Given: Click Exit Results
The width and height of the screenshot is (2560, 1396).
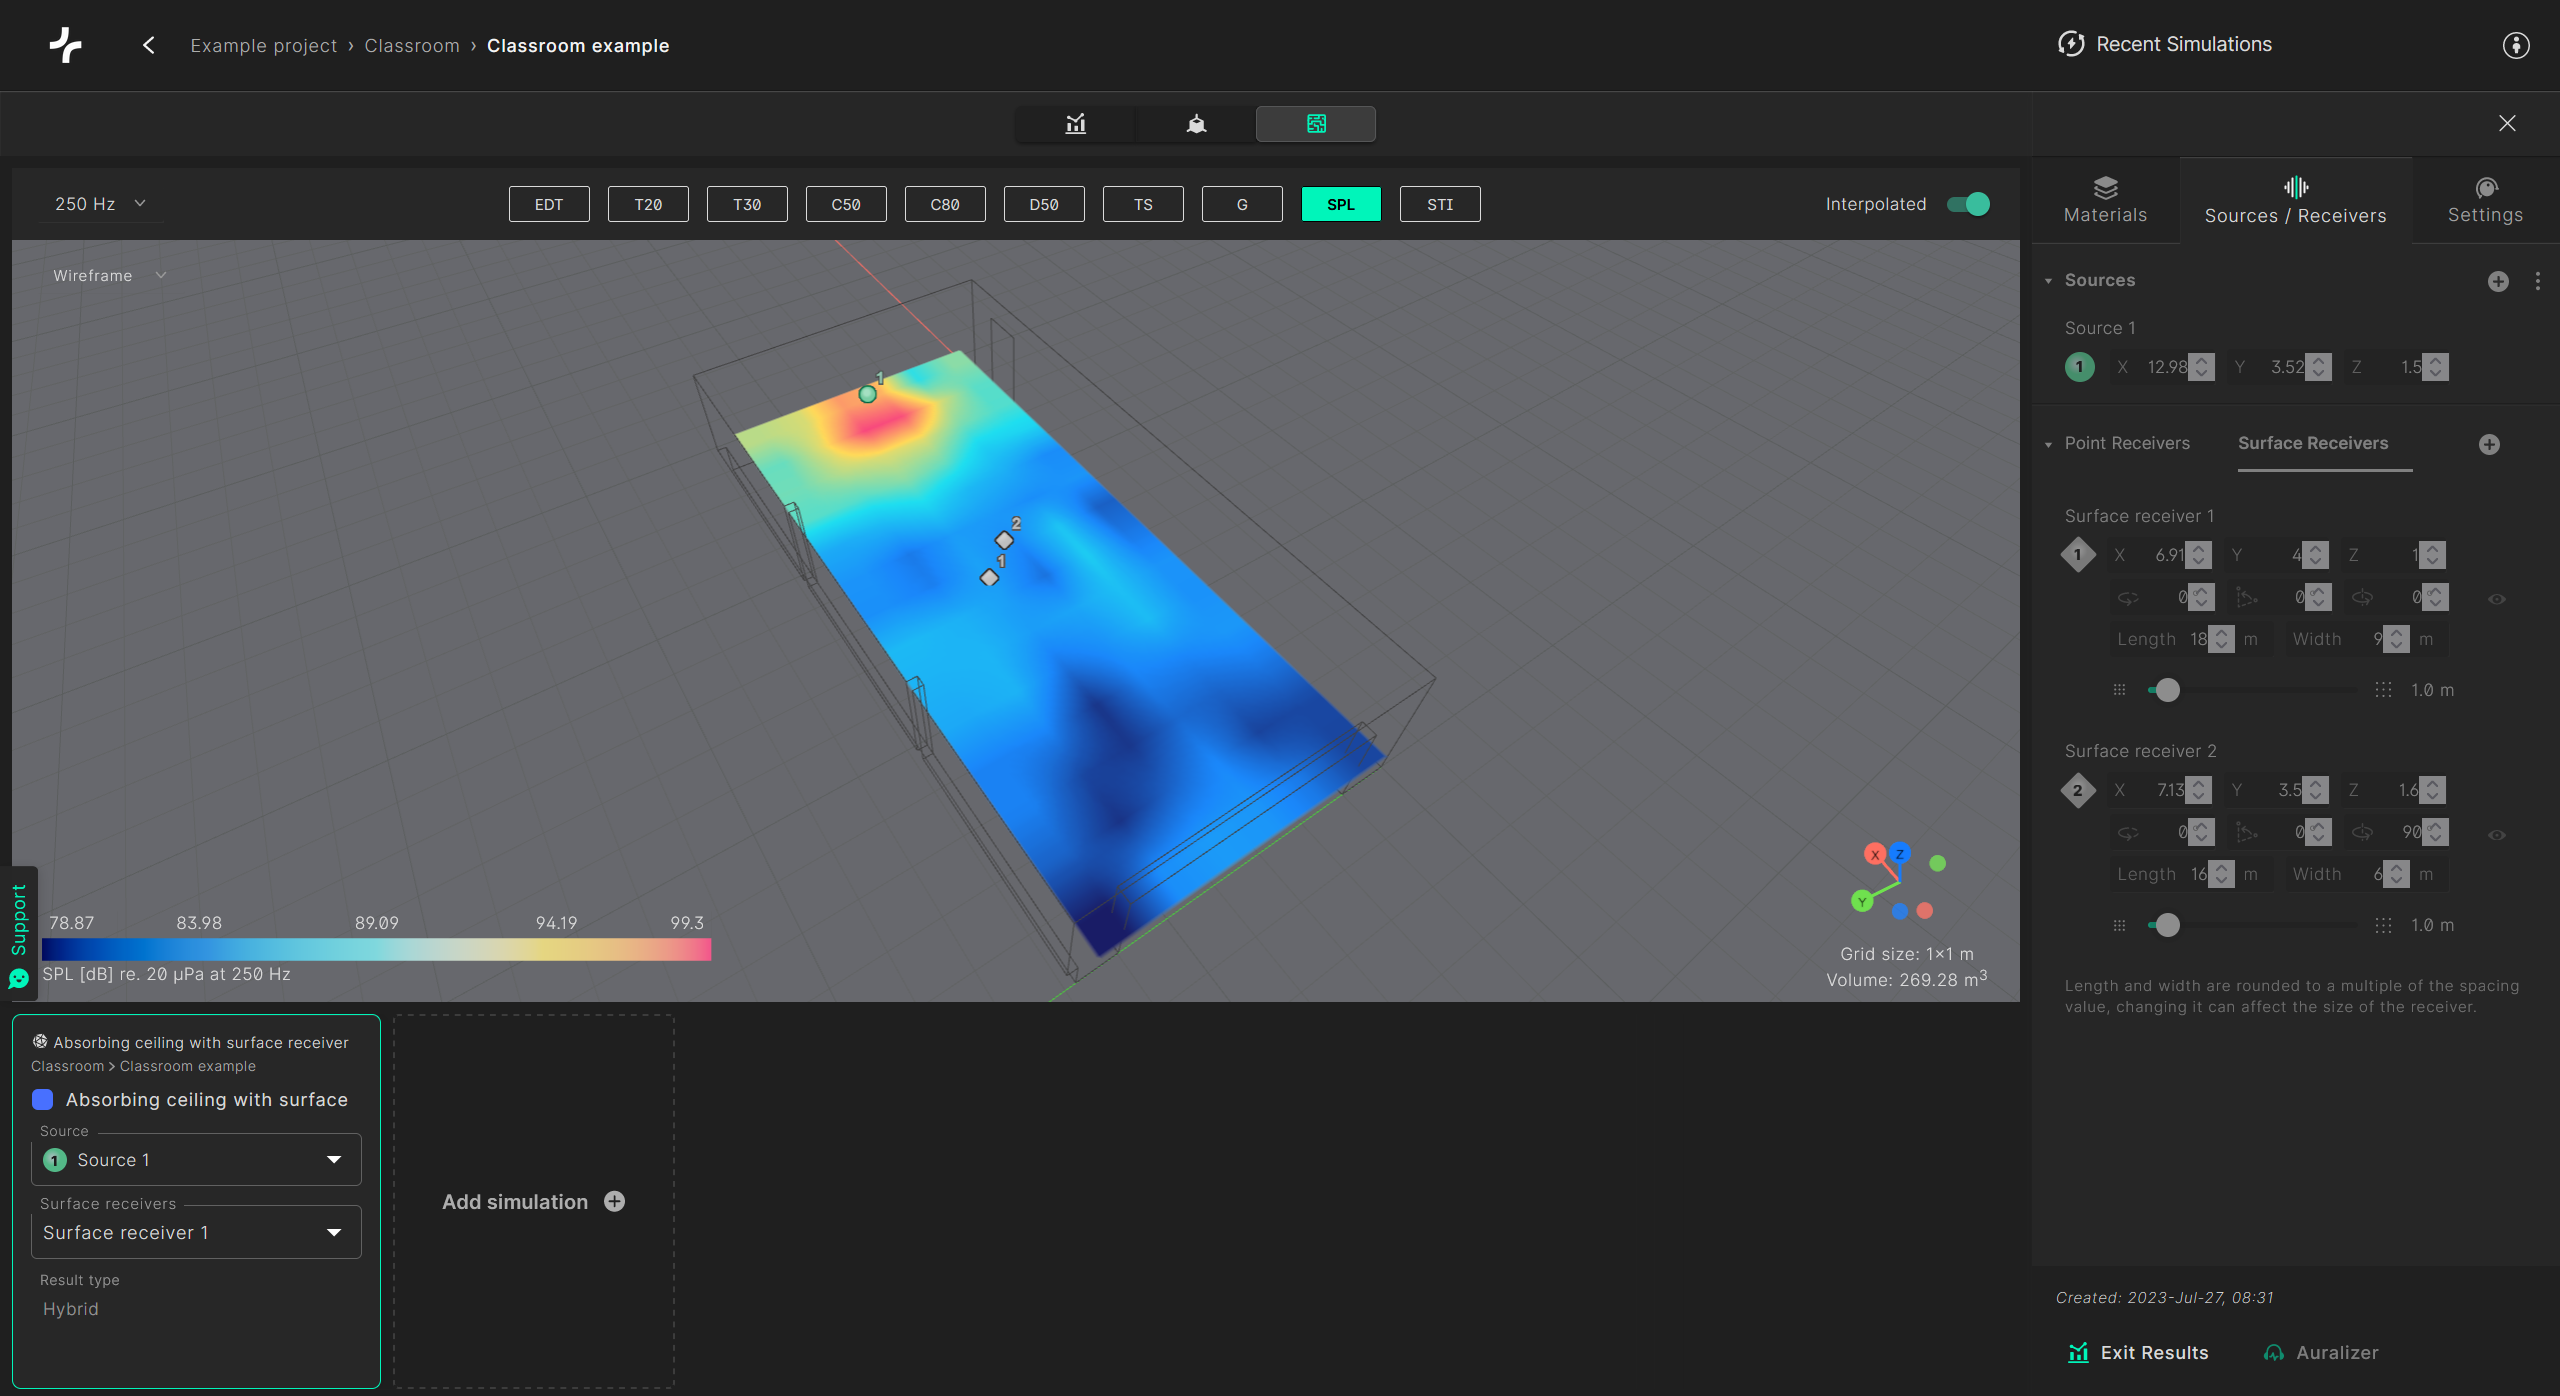Looking at the screenshot, I should point(2138,1353).
